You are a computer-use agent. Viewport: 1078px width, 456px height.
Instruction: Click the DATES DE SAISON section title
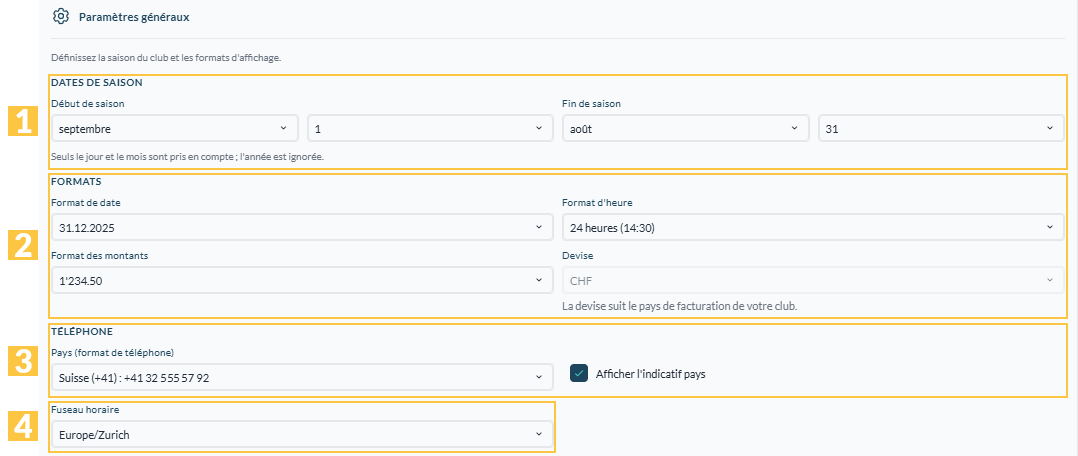(x=97, y=82)
